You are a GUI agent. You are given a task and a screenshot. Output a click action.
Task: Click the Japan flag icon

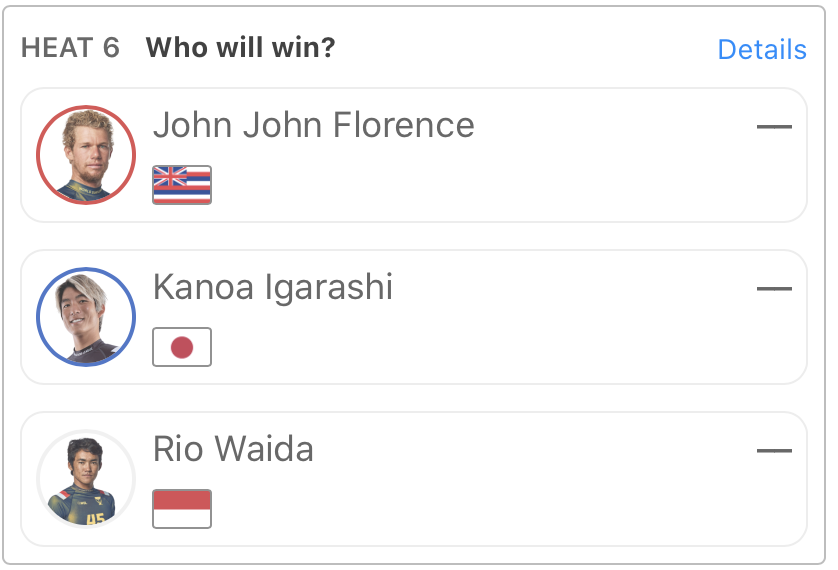pos(182,347)
